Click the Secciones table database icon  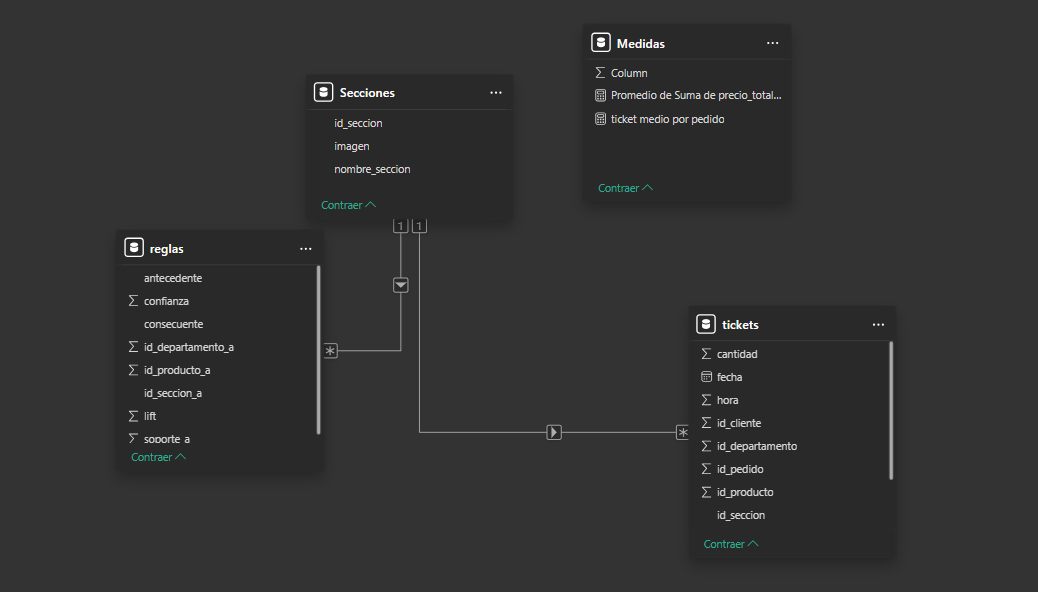323,92
